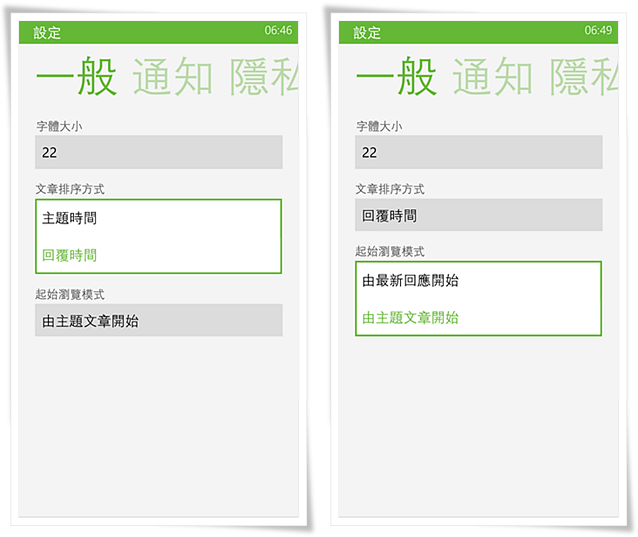
Task: Open 字體大小 picker showing 22, right screen
Action: 478,152
